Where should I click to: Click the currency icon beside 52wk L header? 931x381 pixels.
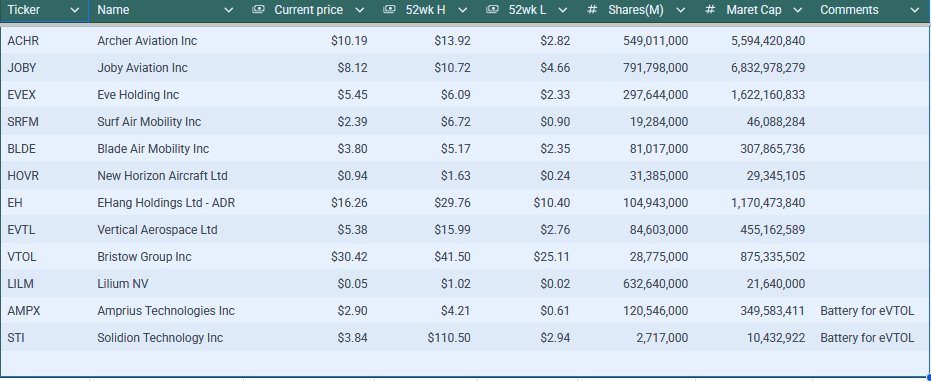[x=492, y=9]
